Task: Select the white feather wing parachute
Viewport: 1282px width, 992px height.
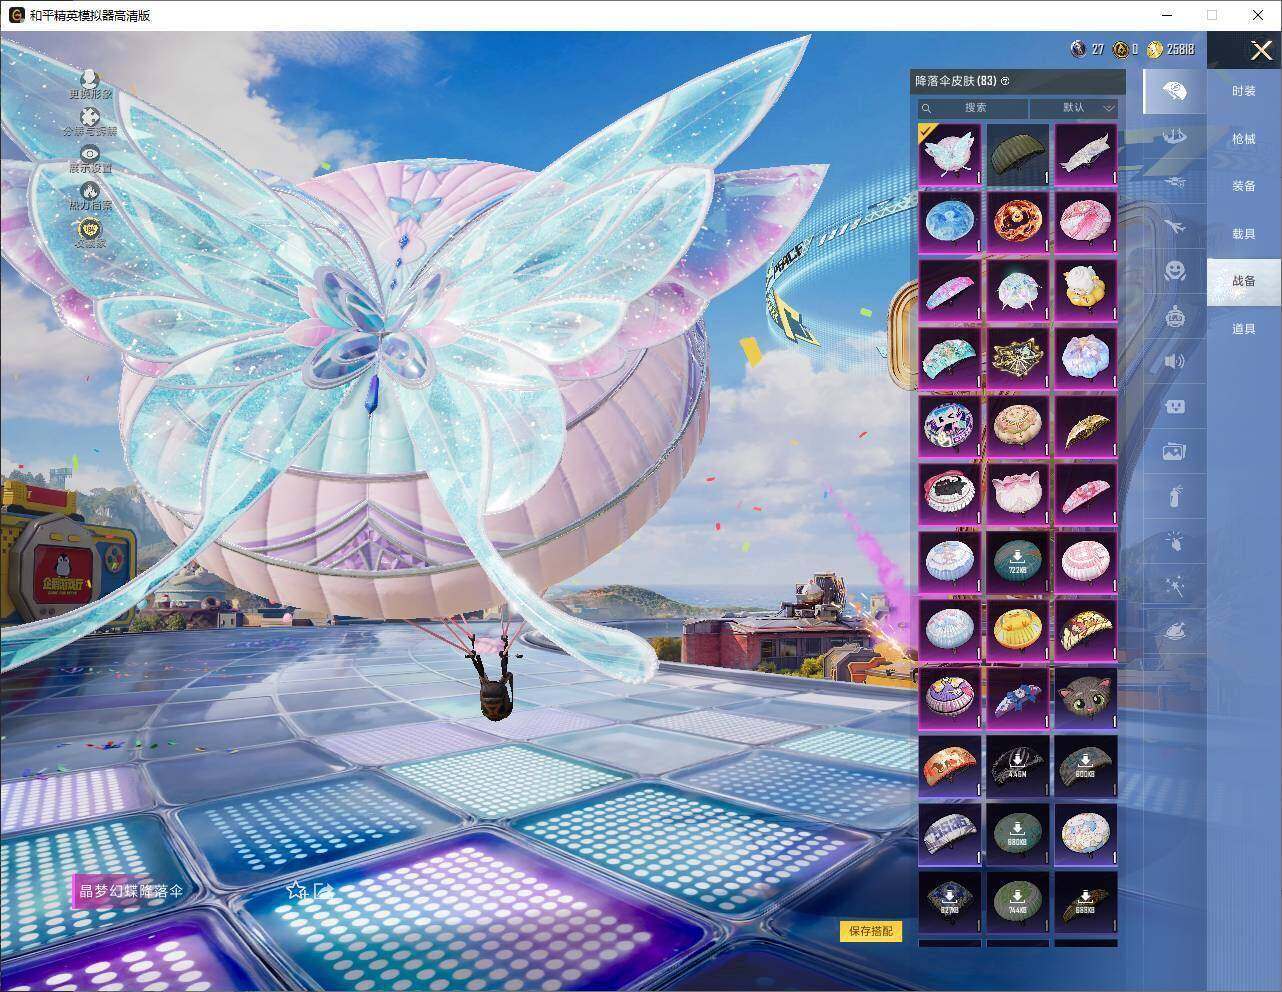Action: click(1086, 155)
